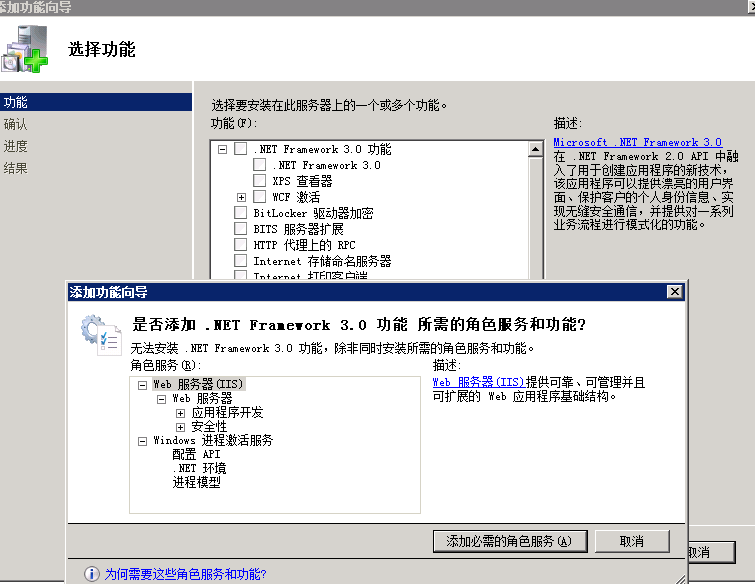The height and width of the screenshot is (584, 755).
Task: Tick the HTTP 代理上的 RPC checkbox
Action: [x=240, y=244]
